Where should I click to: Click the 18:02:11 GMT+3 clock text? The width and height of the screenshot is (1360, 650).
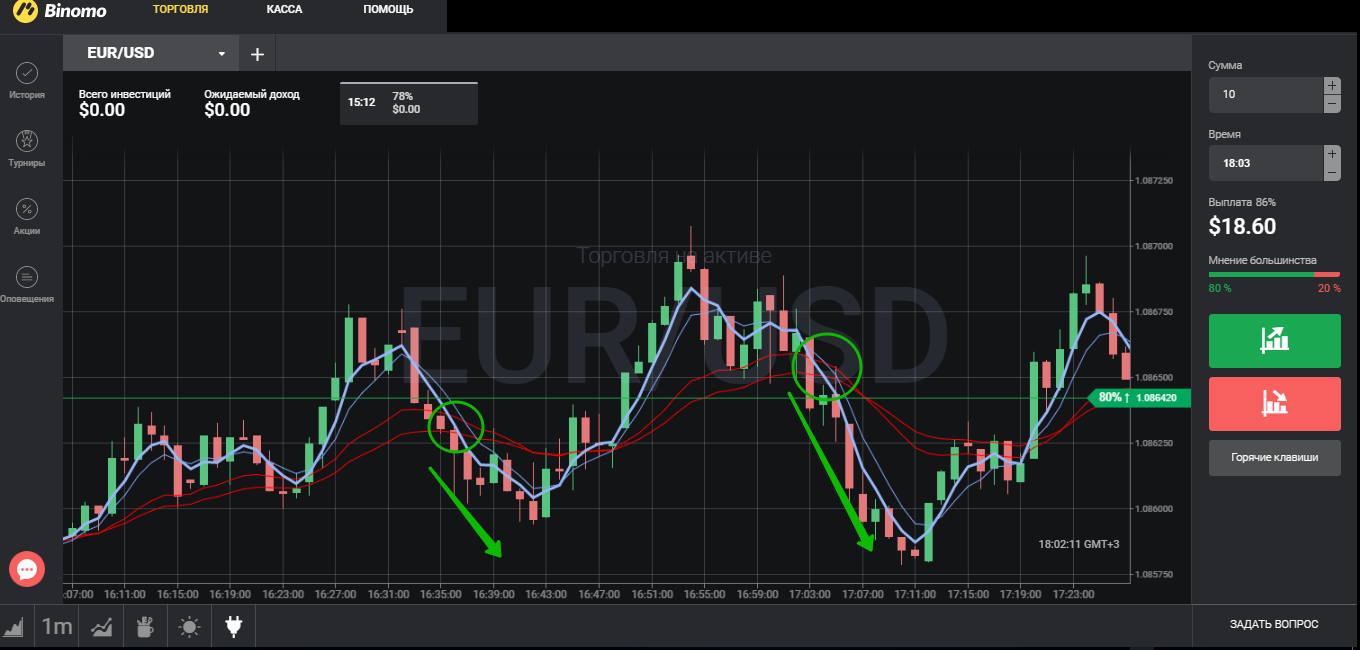[1079, 545]
